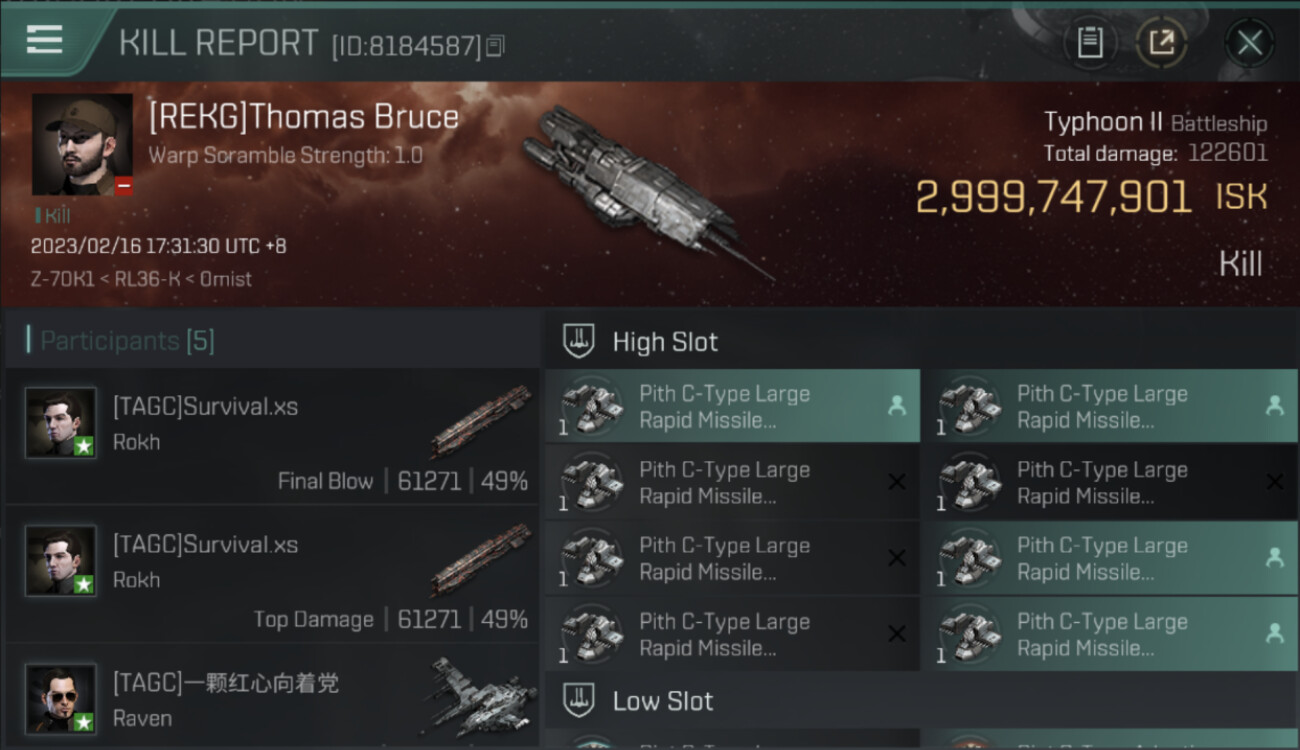Select first high slot Pith C-Type launcher
Image resolution: width=1300 pixels, height=750 pixels.
(x=730, y=406)
